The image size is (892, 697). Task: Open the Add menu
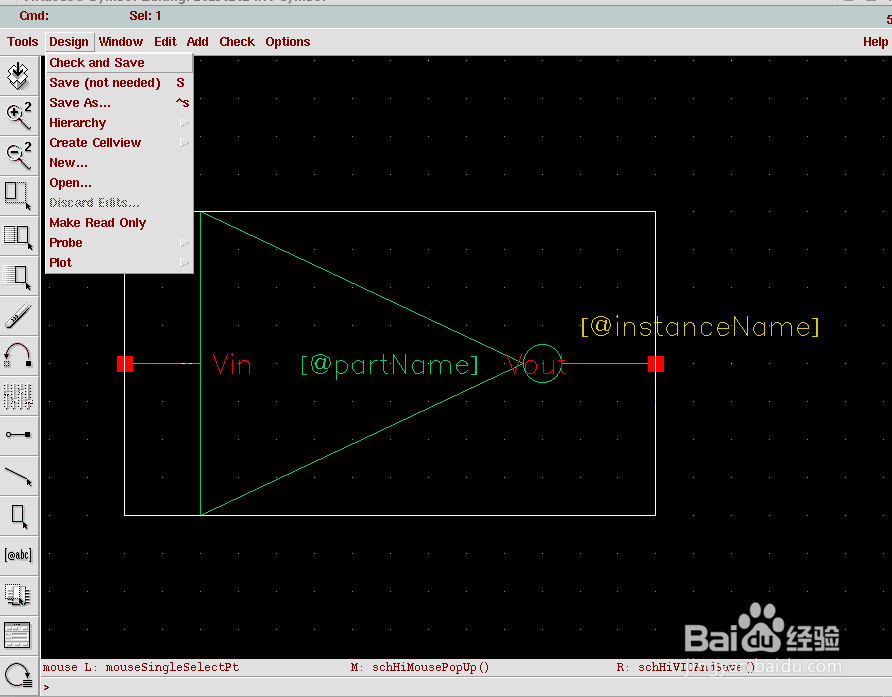coord(197,42)
